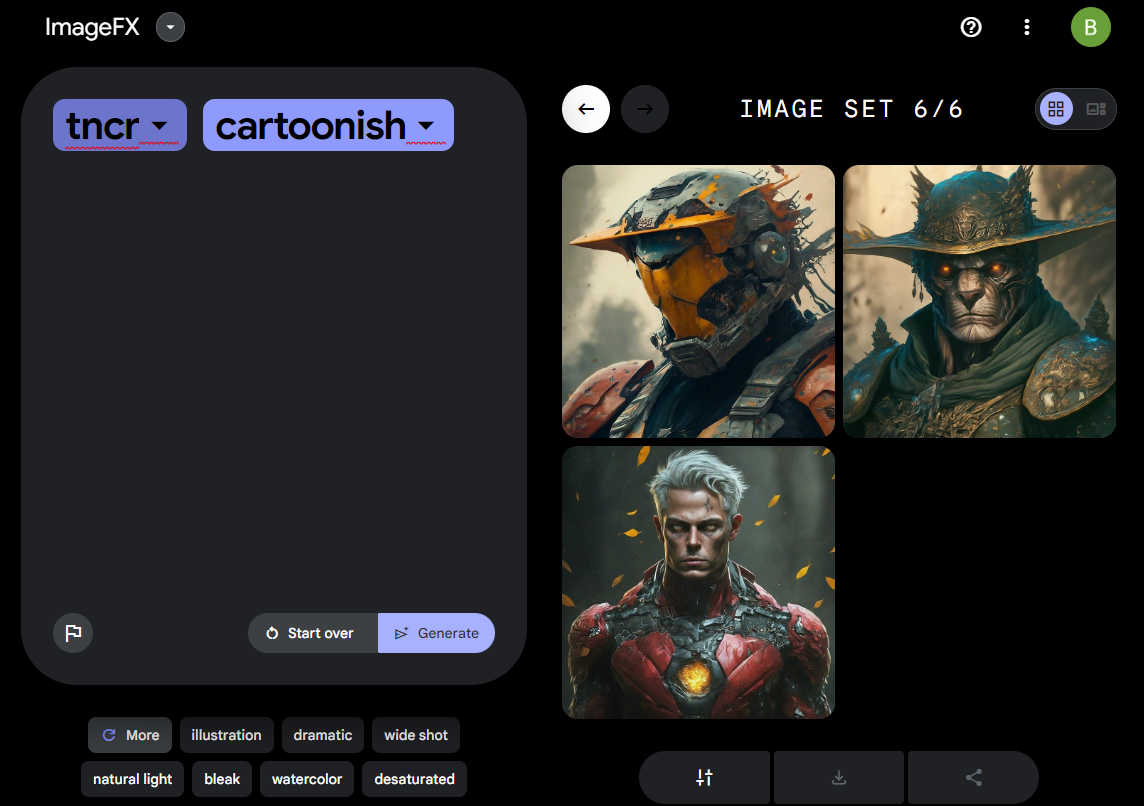1144x806 pixels.
Task: Click the 'IMAGE SET 6/6' label
Action: click(851, 109)
